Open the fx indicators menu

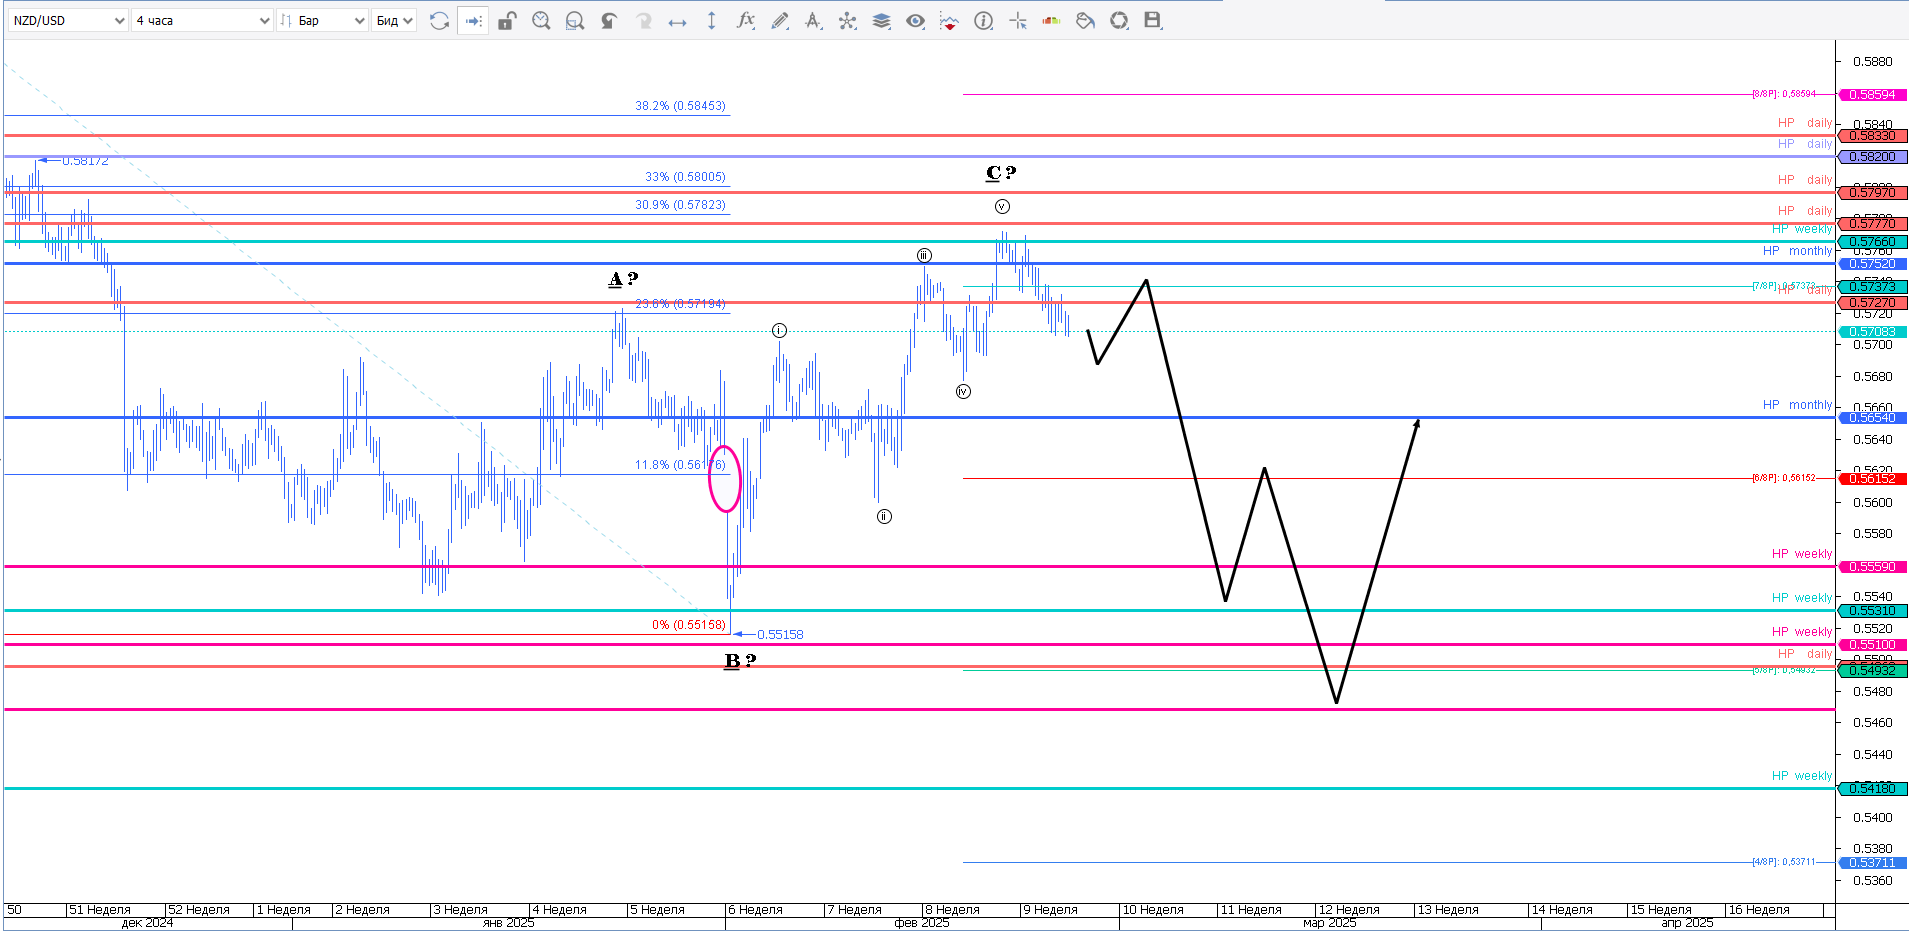(x=745, y=21)
